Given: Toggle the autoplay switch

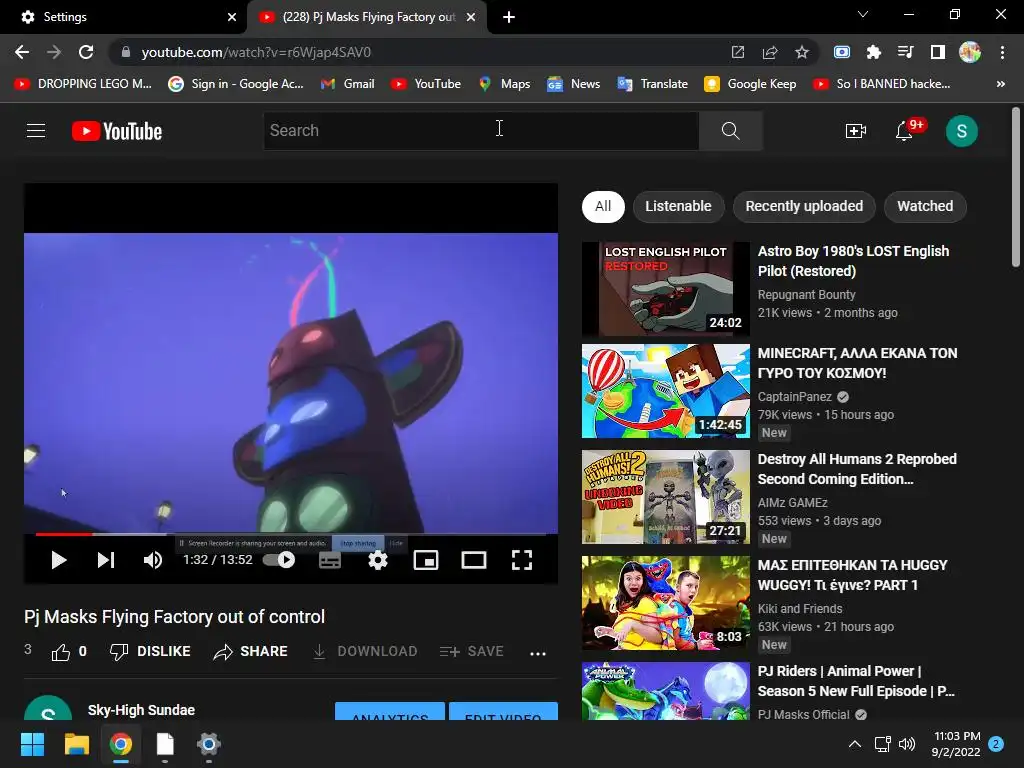Looking at the screenshot, I should (279, 560).
